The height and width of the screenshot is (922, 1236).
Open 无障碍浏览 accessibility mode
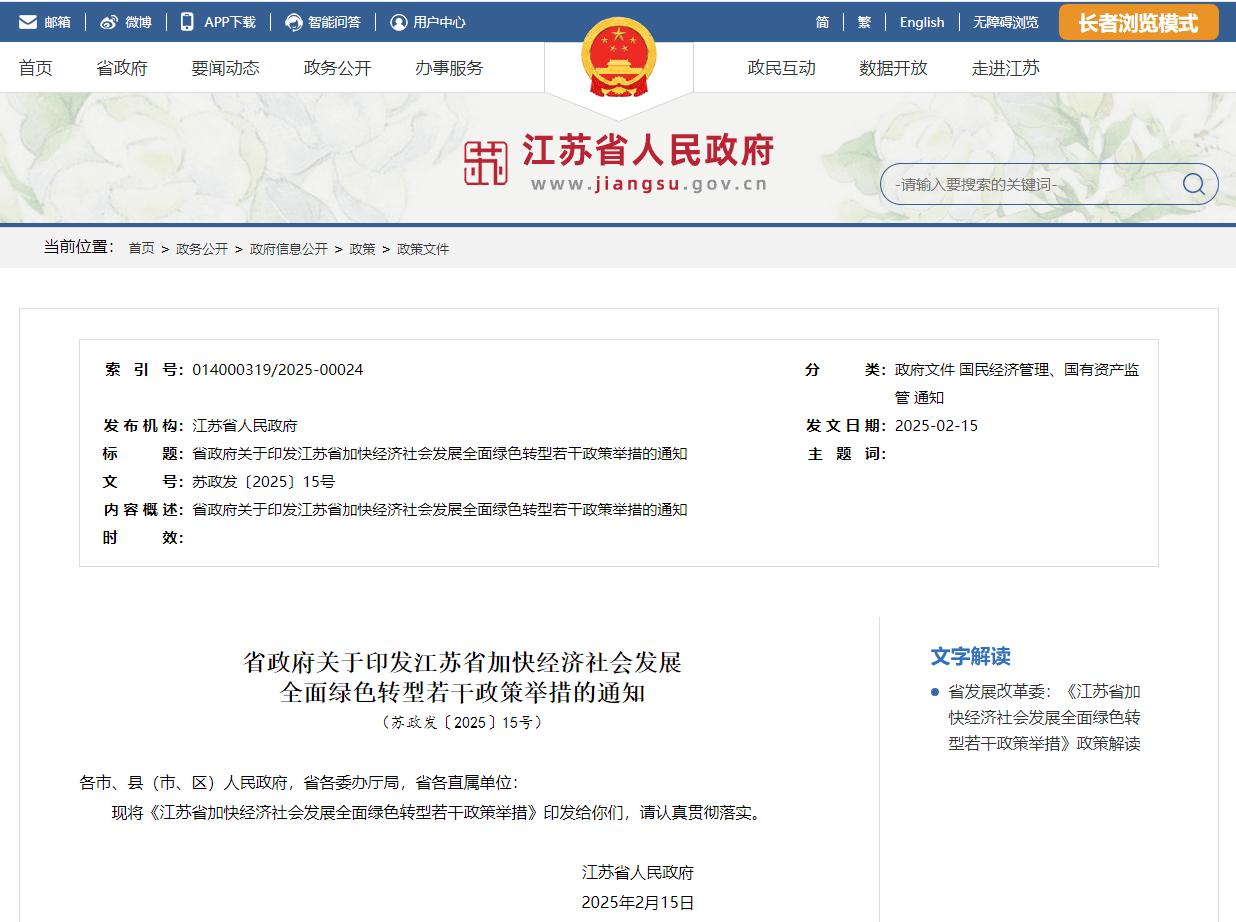pyautogui.click(x=1005, y=22)
